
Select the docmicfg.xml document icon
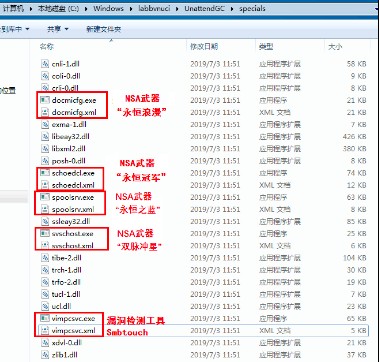(45, 112)
